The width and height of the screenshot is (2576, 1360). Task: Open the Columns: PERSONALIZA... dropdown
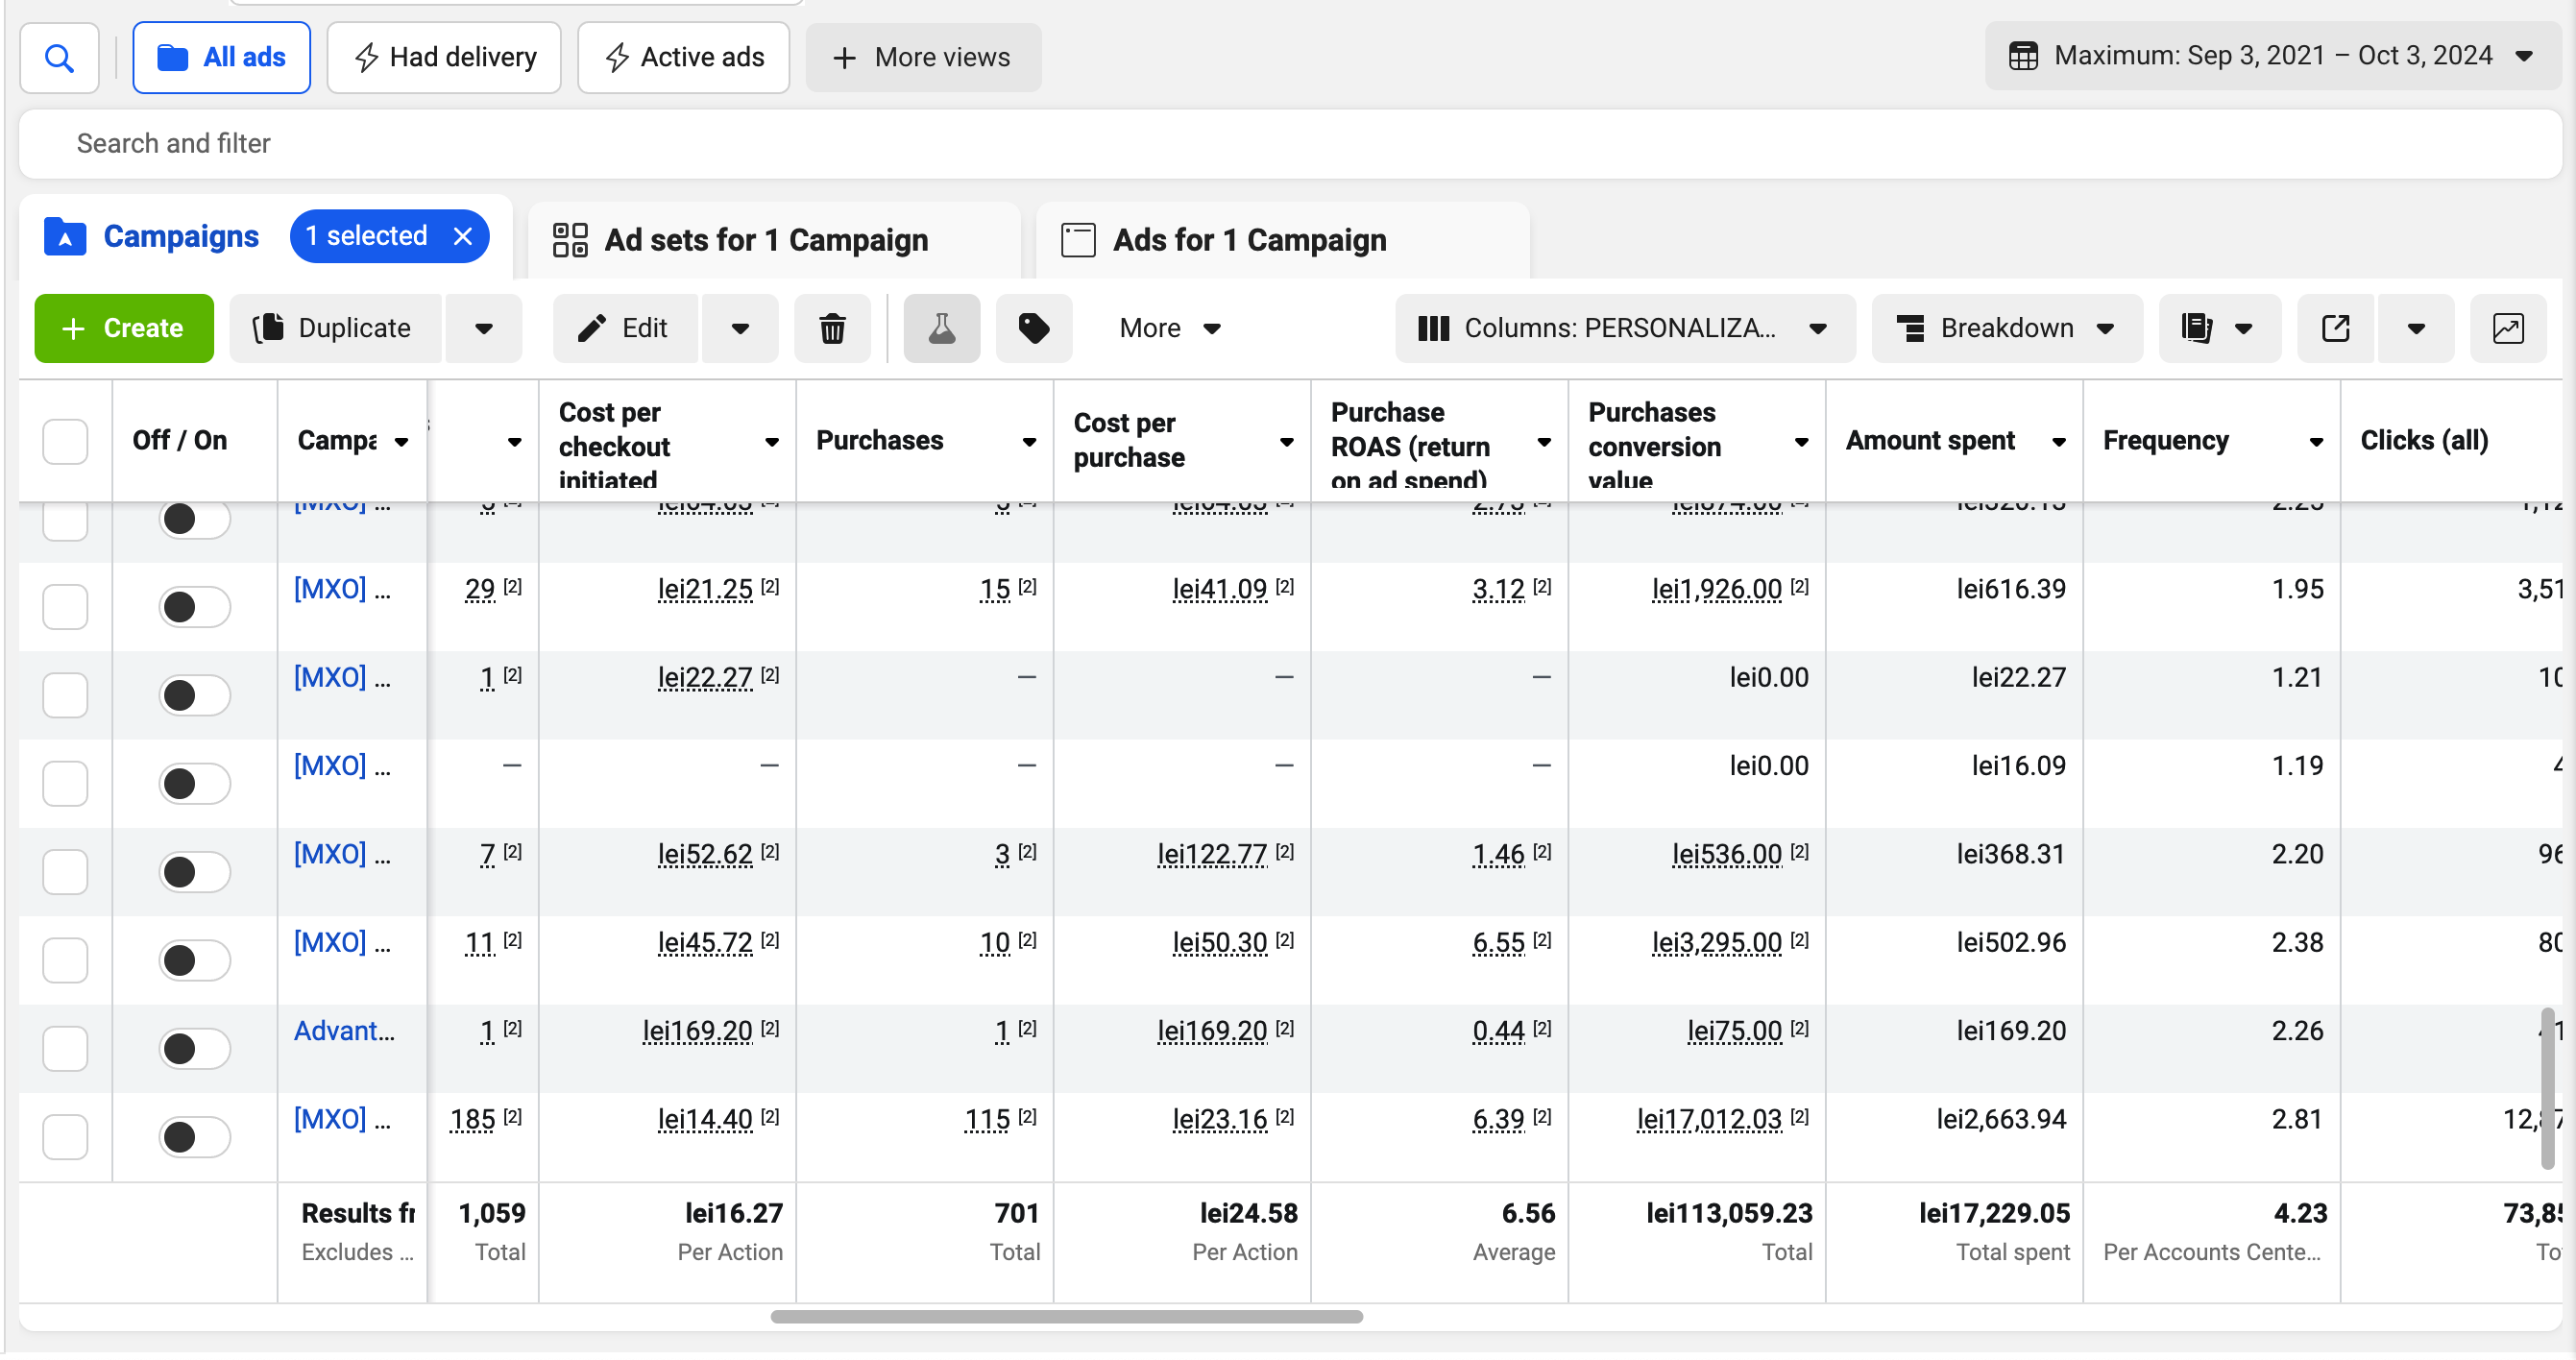tap(1624, 328)
